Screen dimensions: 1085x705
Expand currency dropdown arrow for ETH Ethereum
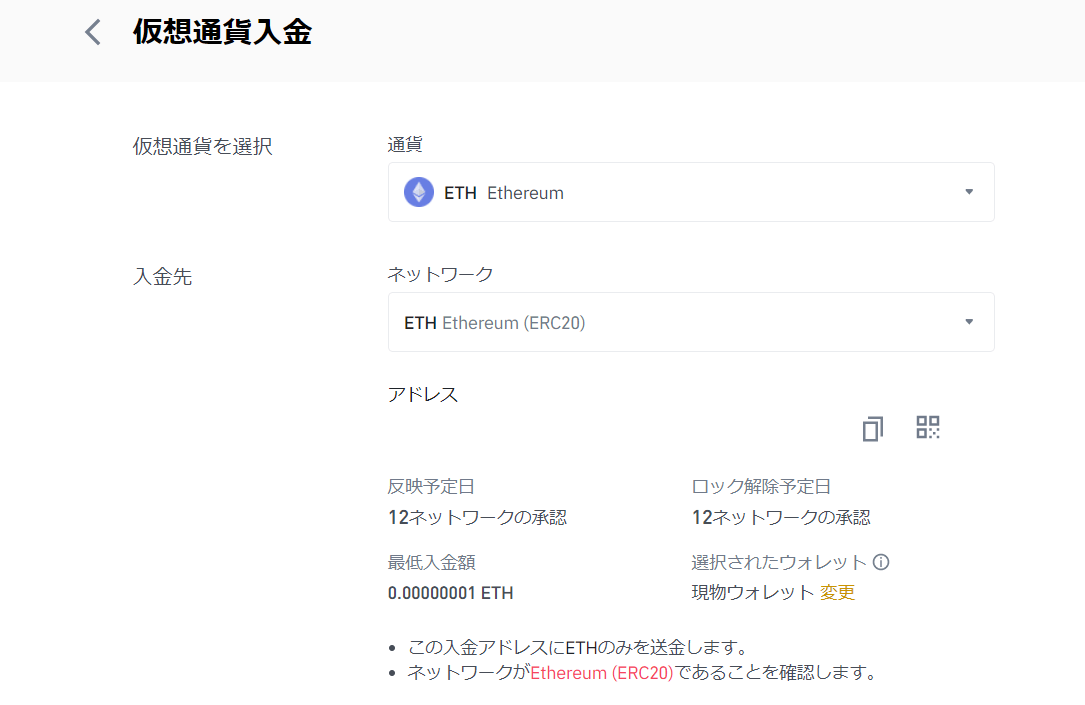[x=969, y=192]
